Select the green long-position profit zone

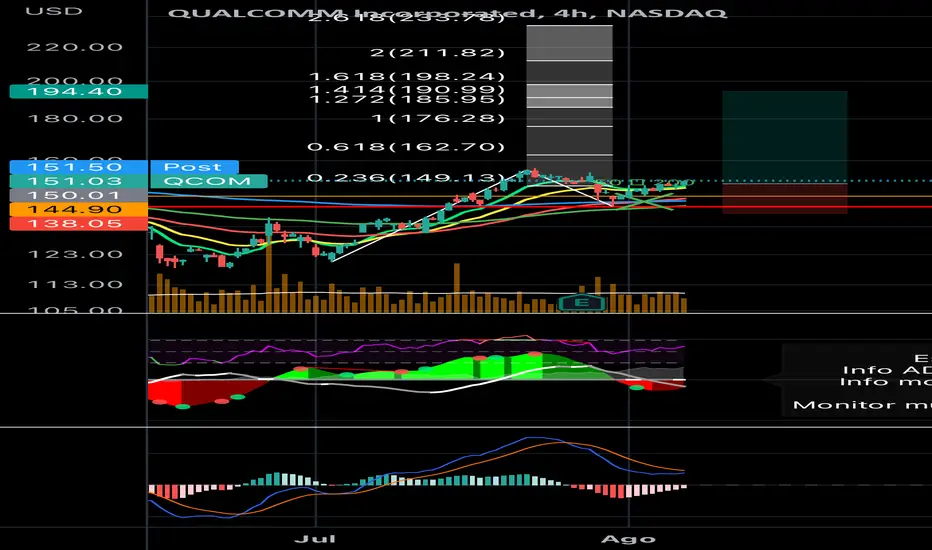(785, 137)
